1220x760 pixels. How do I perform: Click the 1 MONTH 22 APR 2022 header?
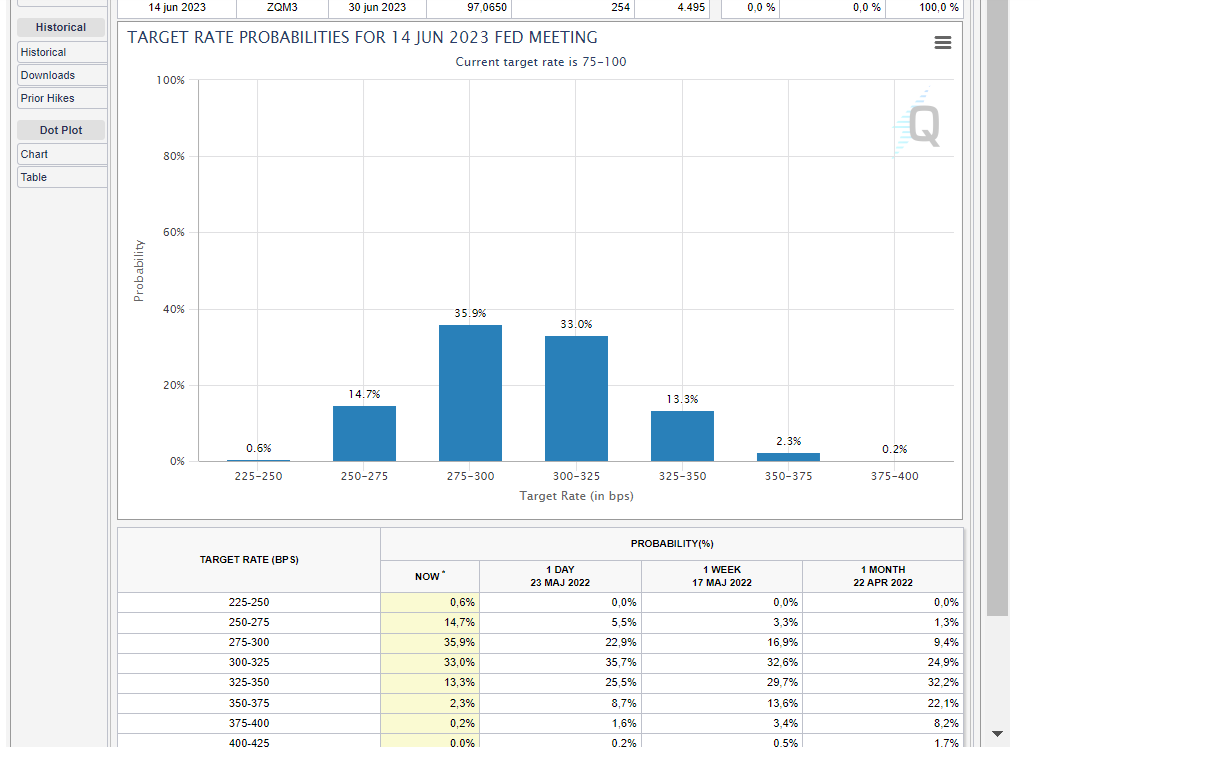tap(882, 576)
